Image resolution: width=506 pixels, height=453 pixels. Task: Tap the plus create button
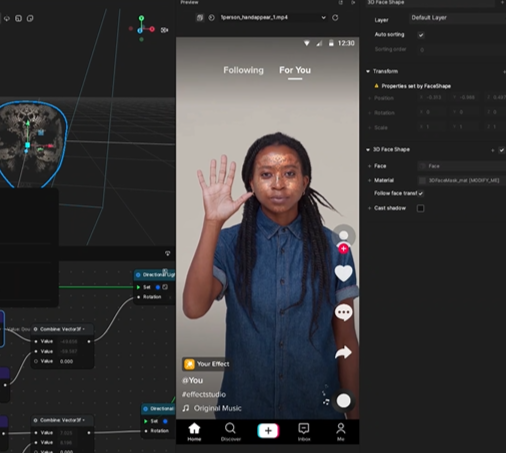pyautogui.click(x=268, y=431)
